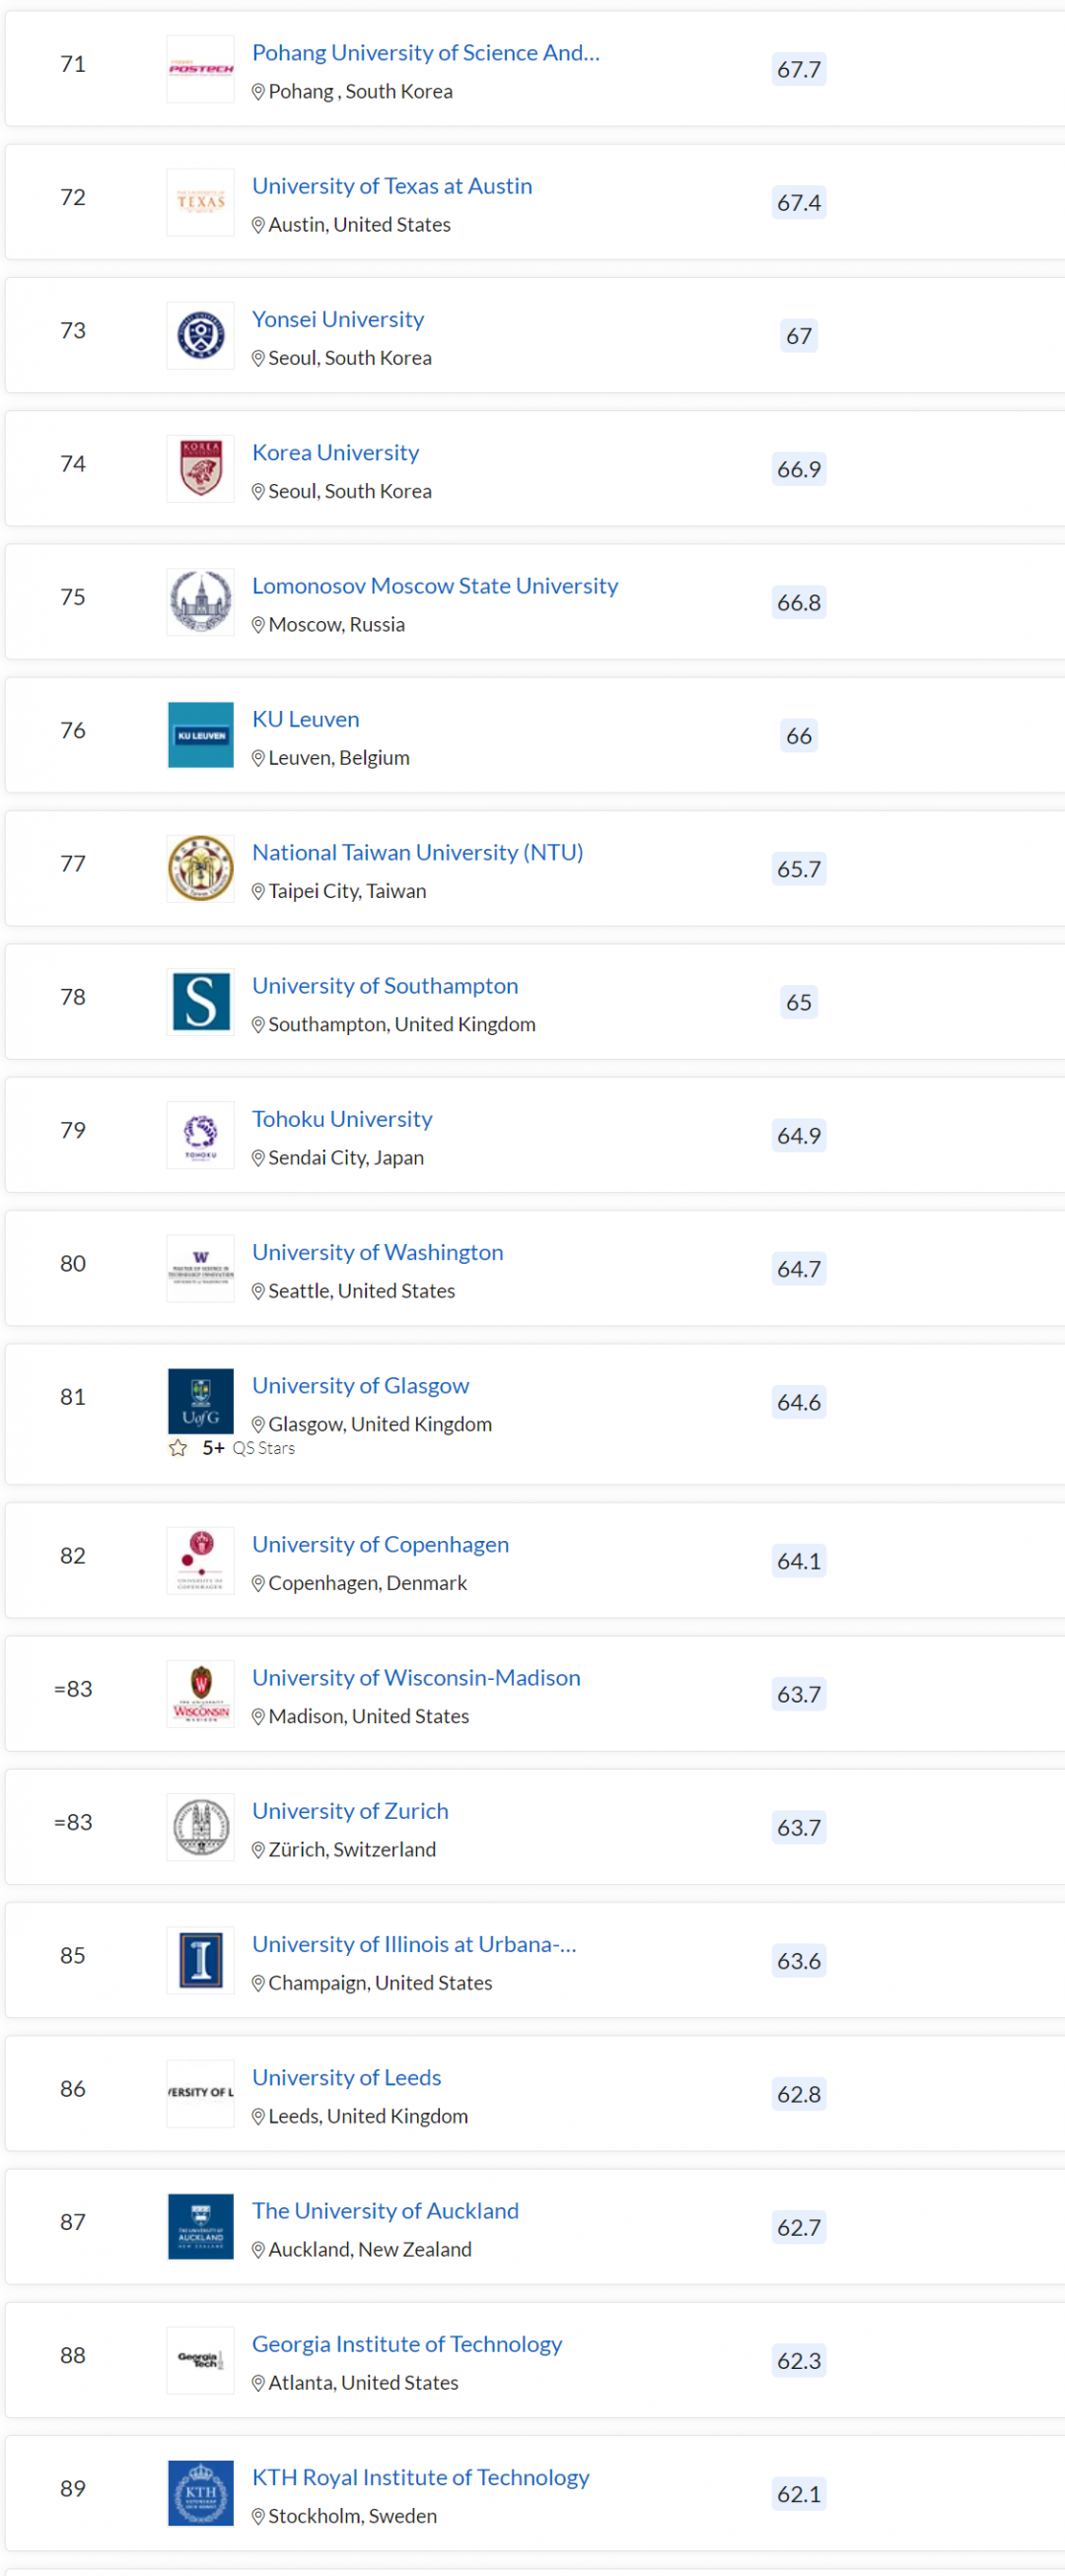Open Yonsei University crest icon
The image size is (1065, 2576).
[200, 335]
